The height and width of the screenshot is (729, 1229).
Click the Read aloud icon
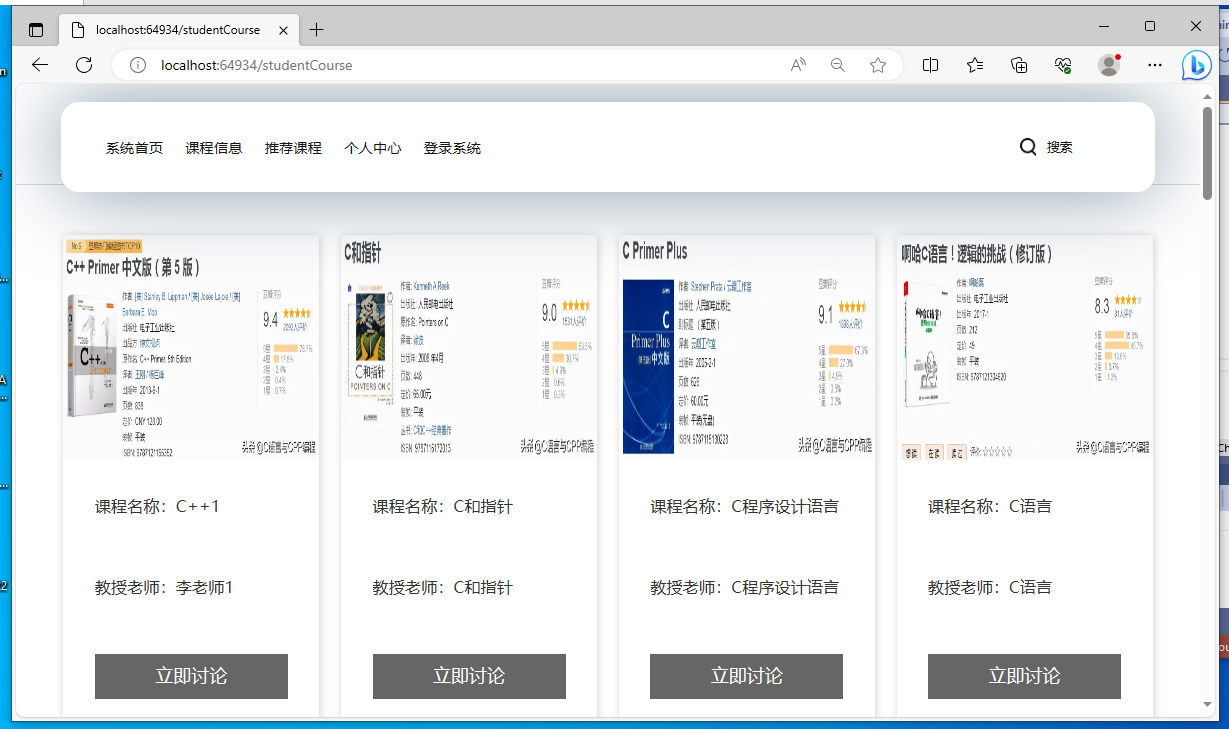coord(798,65)
